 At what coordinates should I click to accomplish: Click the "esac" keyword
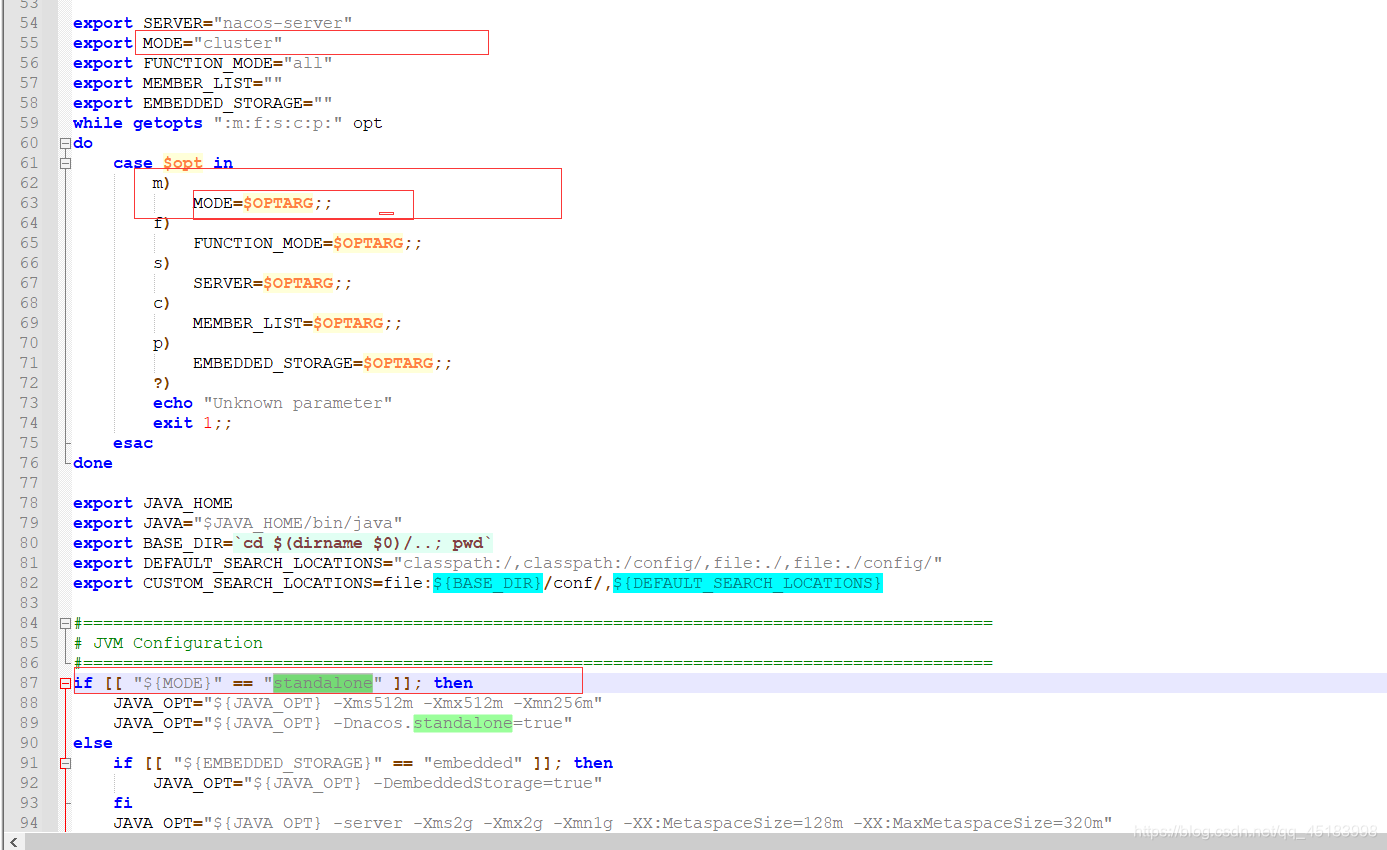pos(133,443)
